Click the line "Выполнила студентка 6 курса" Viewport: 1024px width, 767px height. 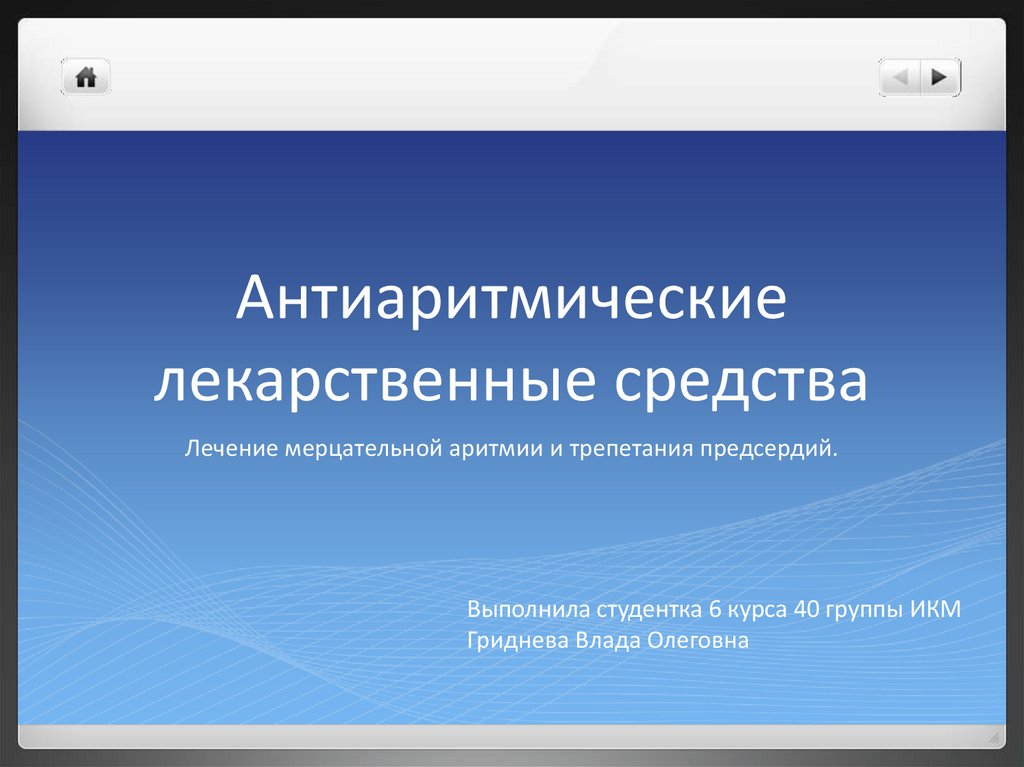point(627,610)
